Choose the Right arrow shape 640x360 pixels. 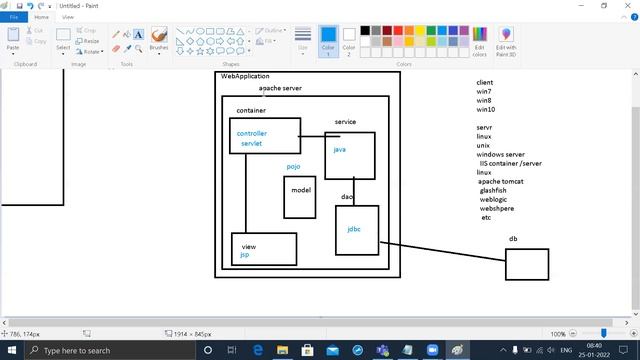pos(220,41)
